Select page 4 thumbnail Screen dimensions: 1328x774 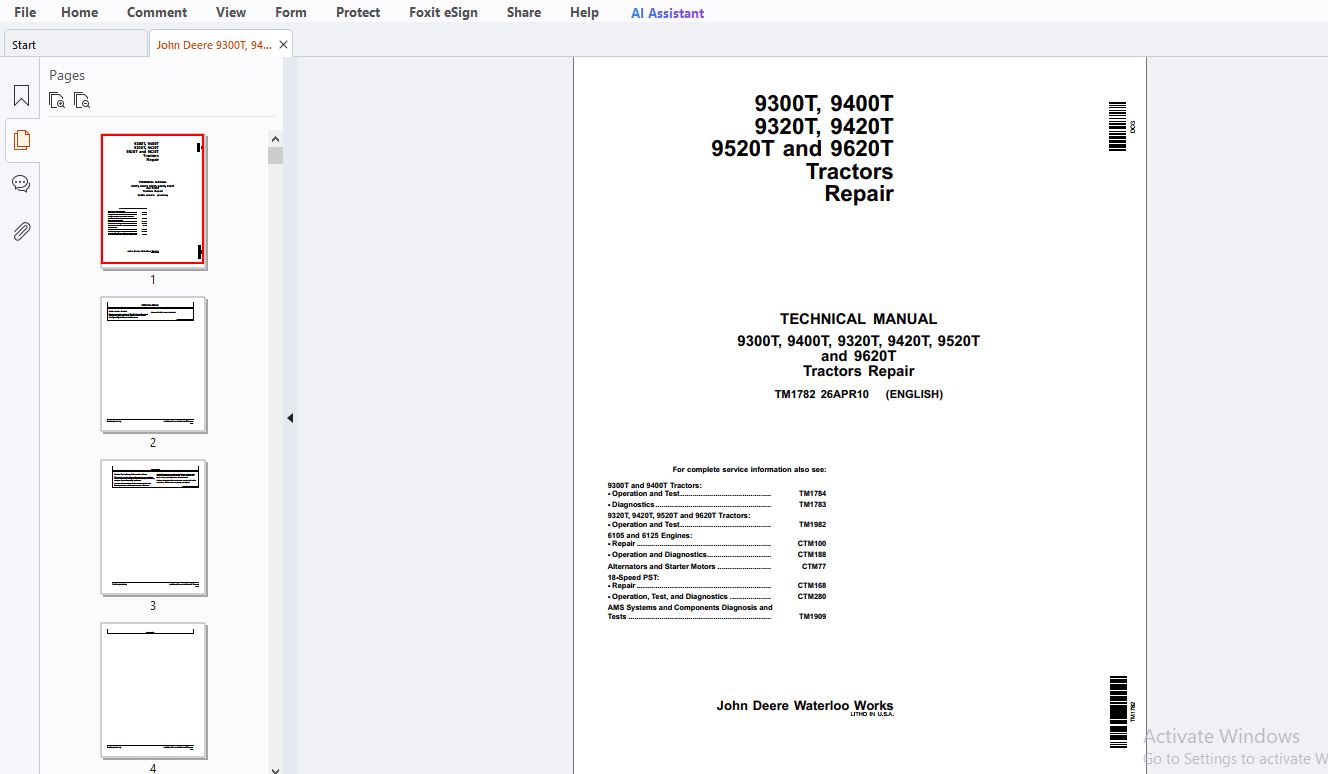(x=153, y=690)
